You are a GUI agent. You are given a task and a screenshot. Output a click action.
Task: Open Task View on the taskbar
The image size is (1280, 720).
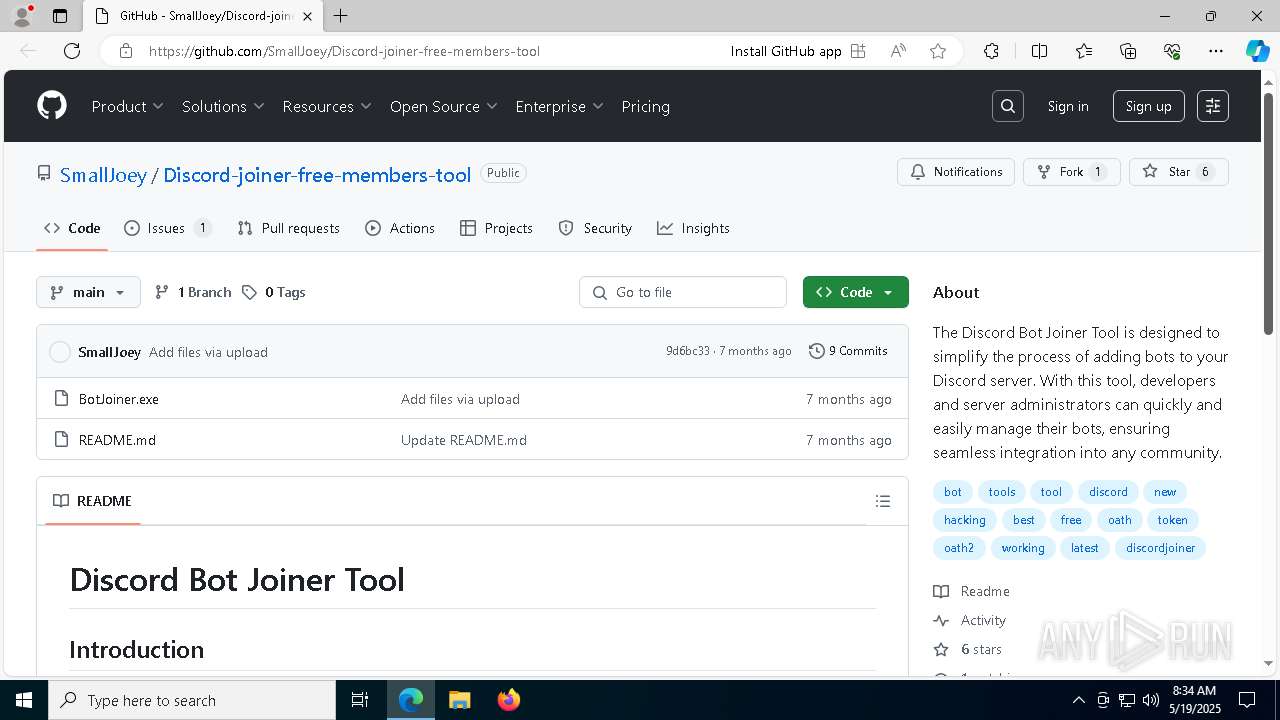coord(361,700)
